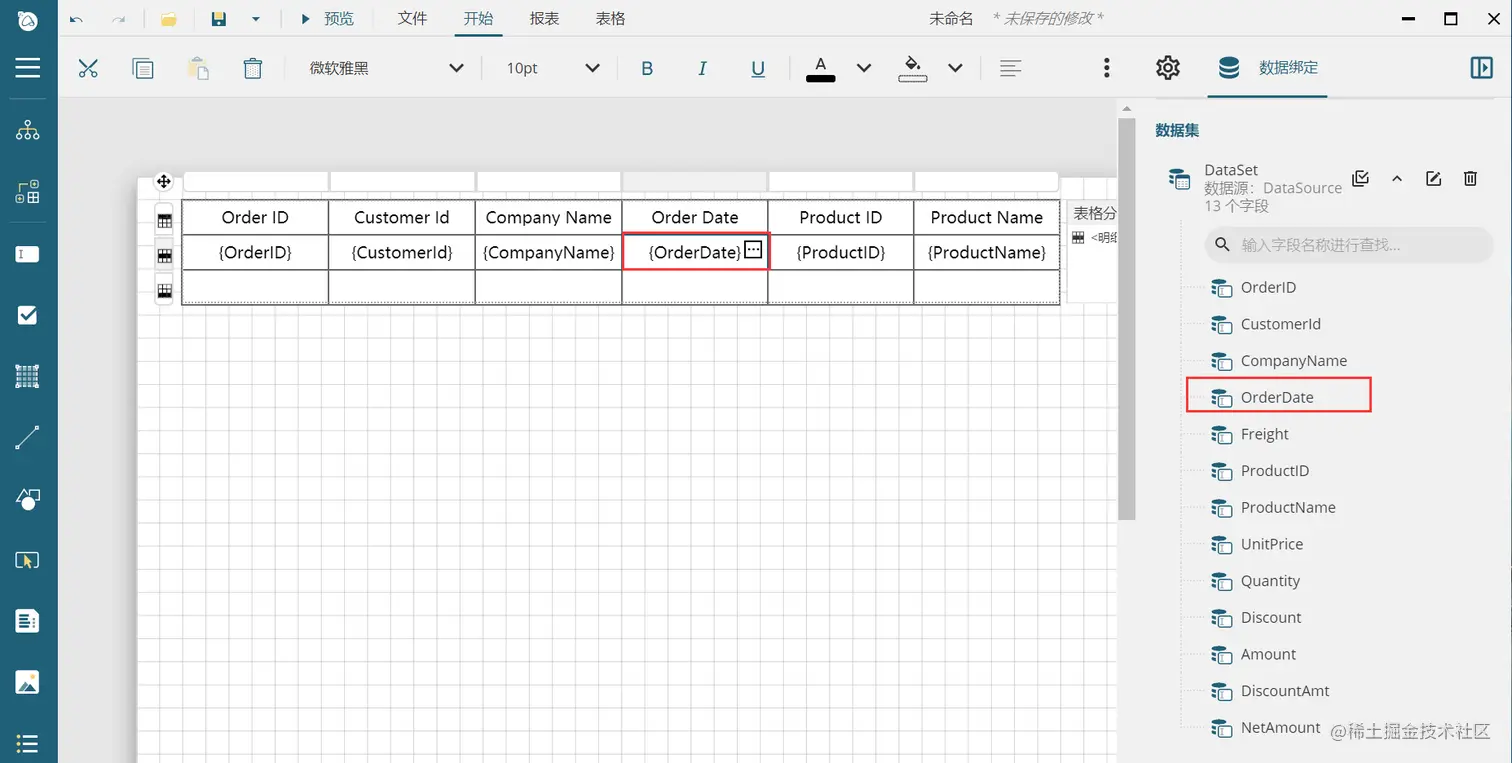1512x763 pixels.
Task: Delete selection with trash icon in toolbar
Action: pos(253,68)
